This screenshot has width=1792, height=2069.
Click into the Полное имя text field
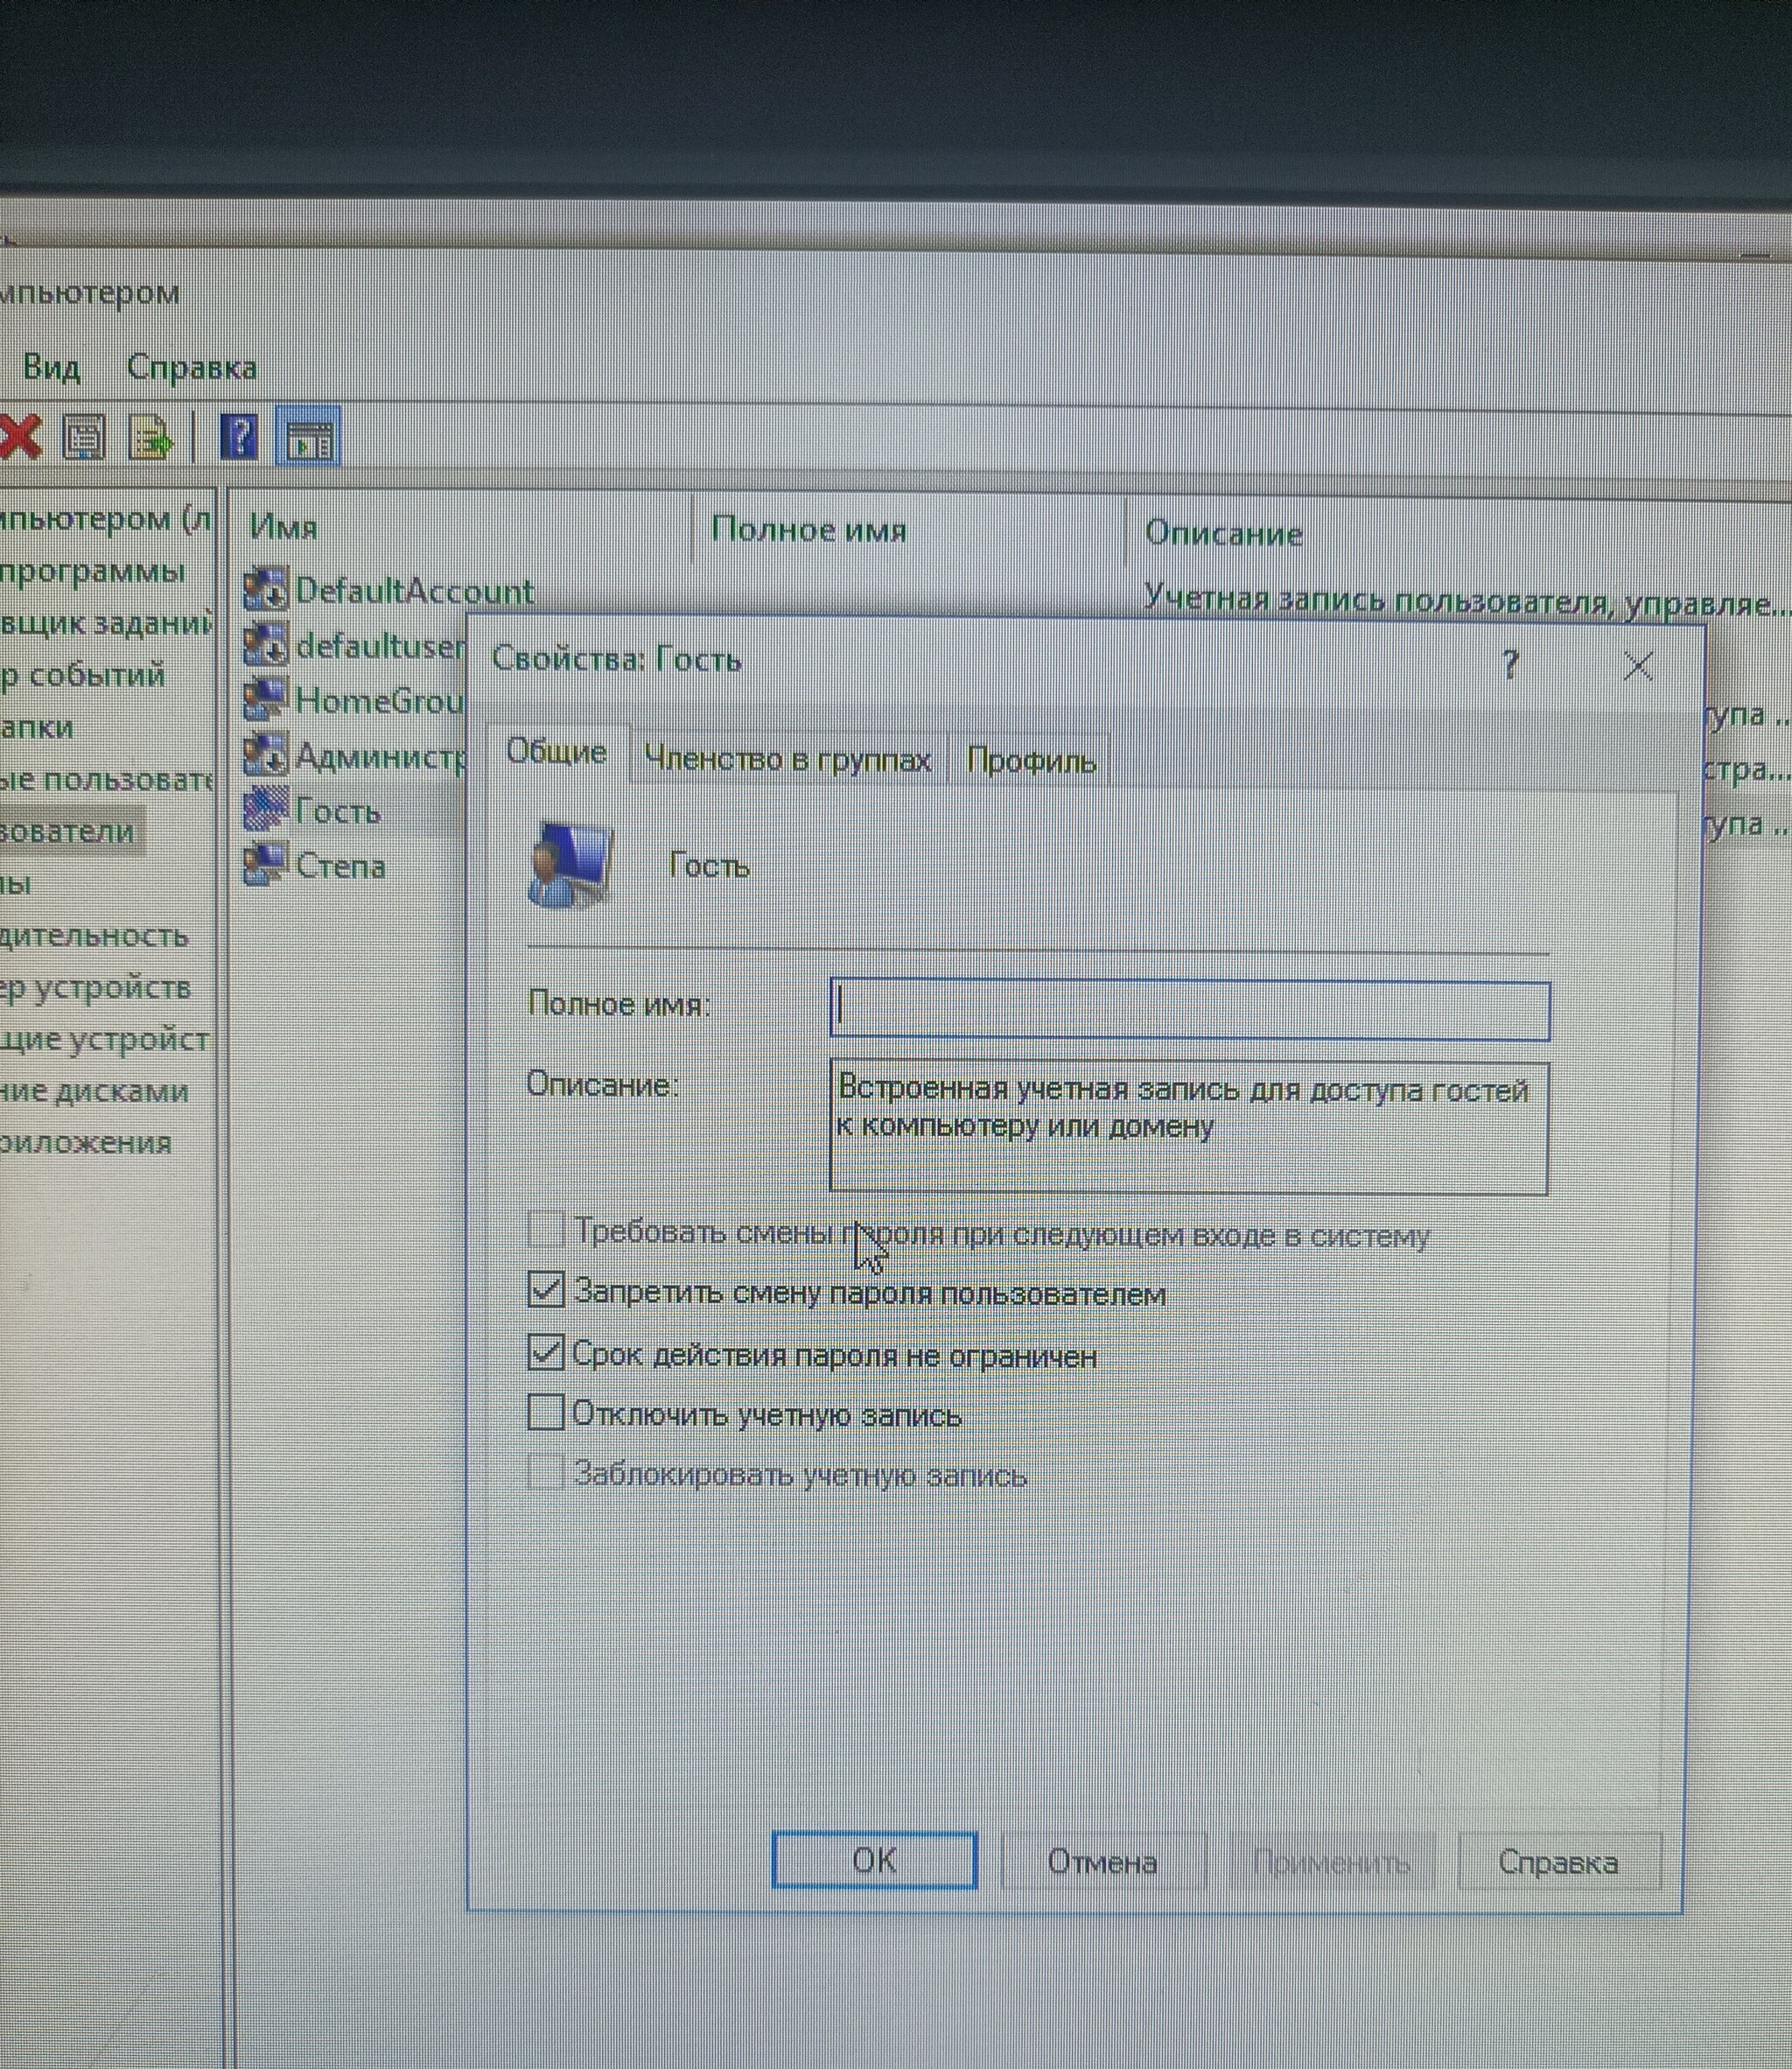coord(1190,1010)
